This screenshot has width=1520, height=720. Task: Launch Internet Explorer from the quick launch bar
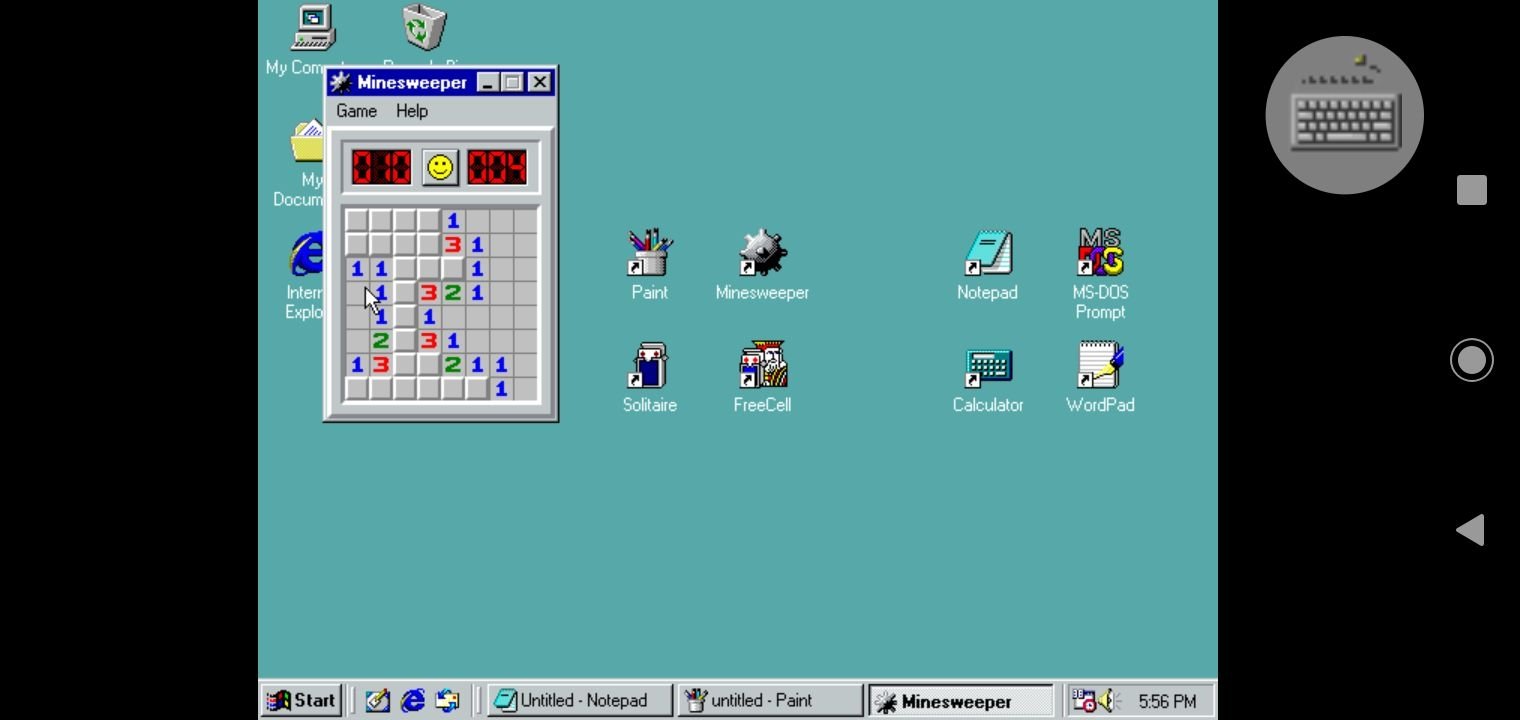[412, 701]
